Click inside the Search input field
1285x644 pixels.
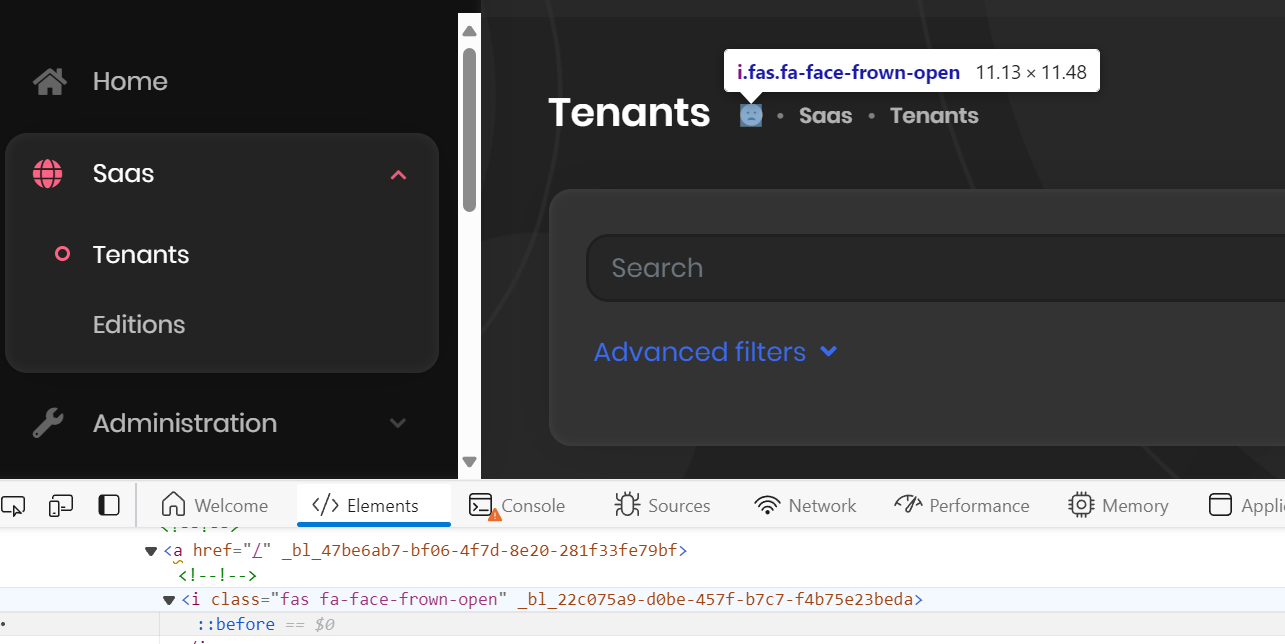(x=900, y=268)
